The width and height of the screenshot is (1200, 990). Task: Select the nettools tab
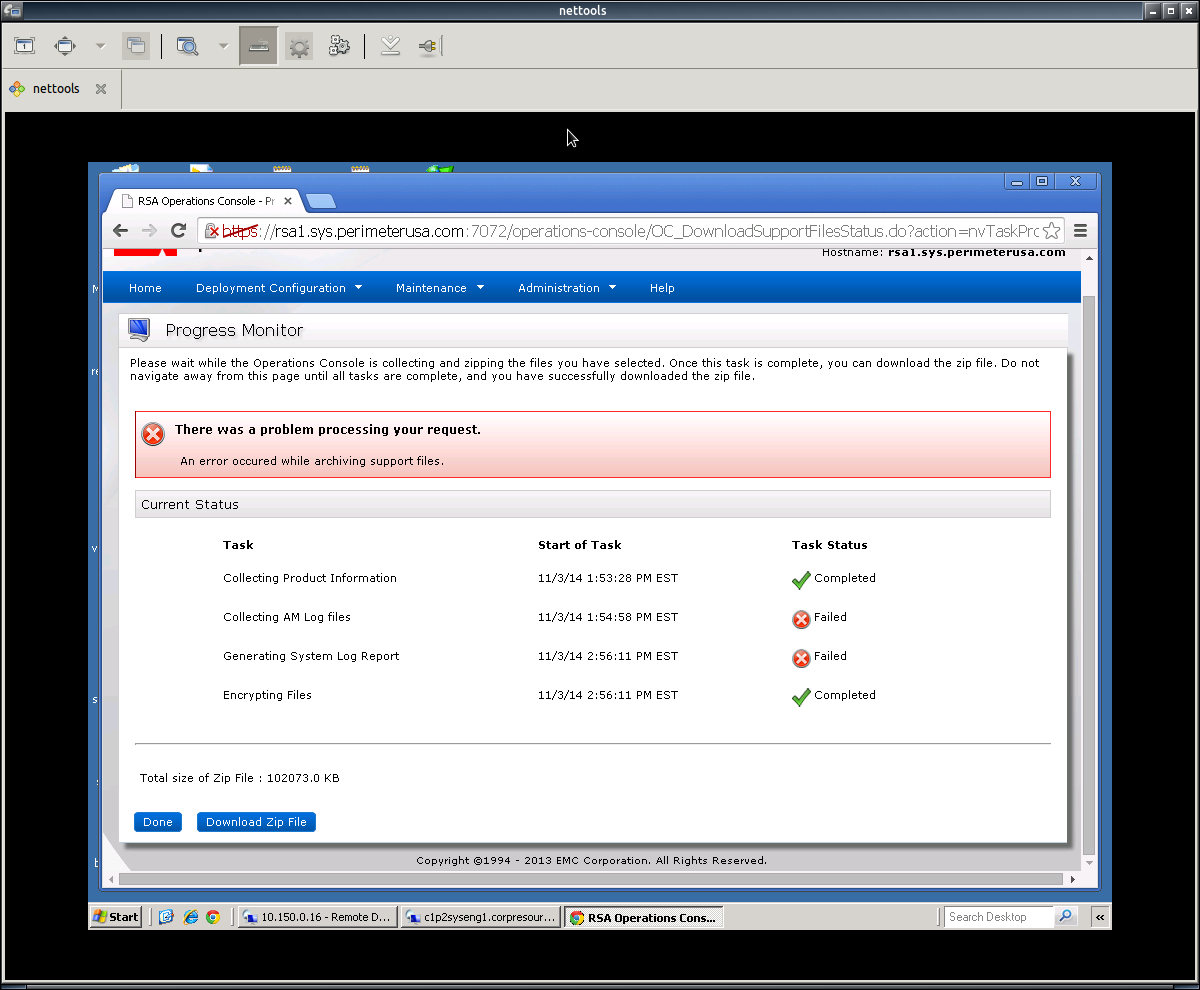(x=56, y=88)
